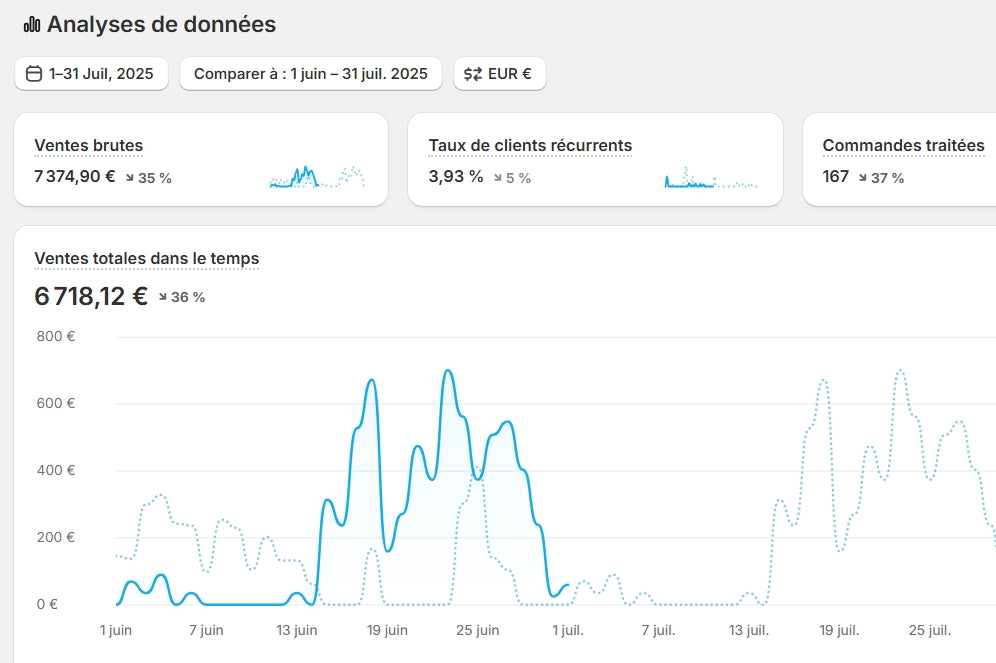Open the Comparer à date range selector
Screen dimensions: 996x663
pyautogui.click(x=311, y=74)
